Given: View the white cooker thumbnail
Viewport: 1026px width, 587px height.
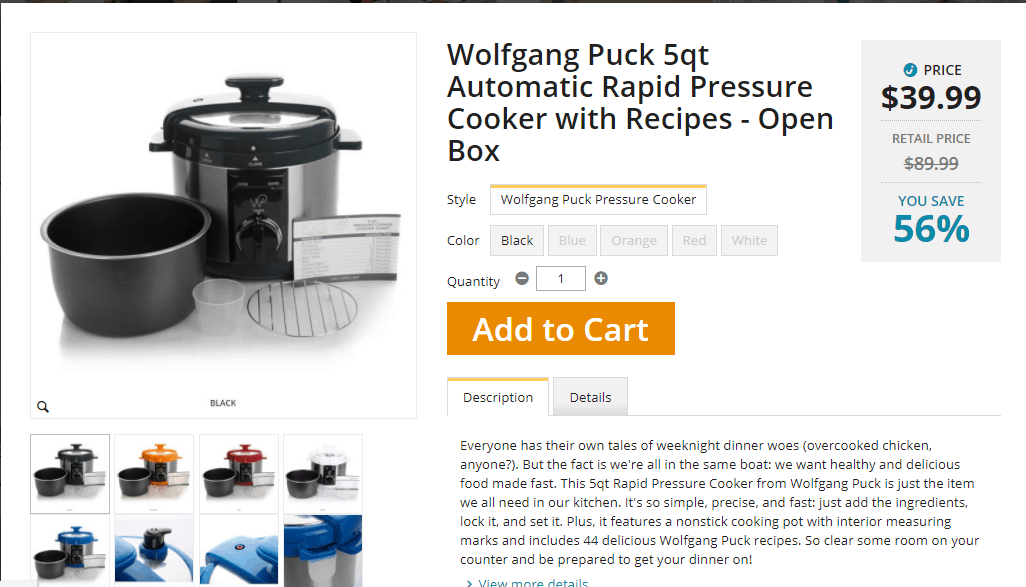Looking at the screenshot, I should pyautogui.click(x=323, y=474).
